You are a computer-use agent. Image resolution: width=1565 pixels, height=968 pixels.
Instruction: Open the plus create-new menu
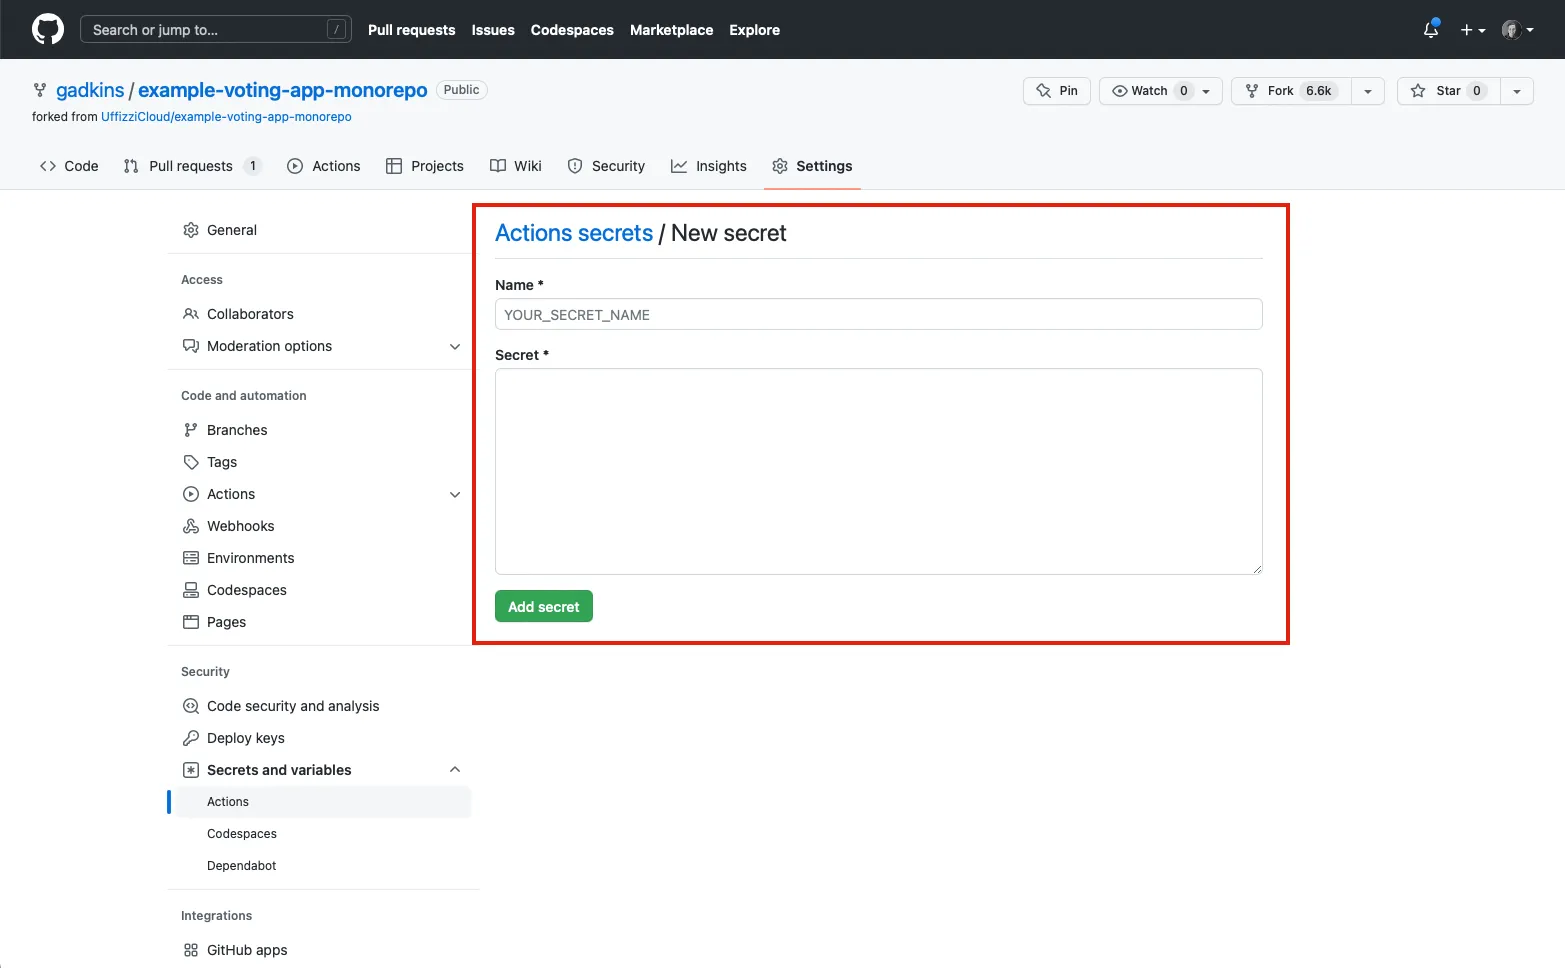[x=1472, y=30]
